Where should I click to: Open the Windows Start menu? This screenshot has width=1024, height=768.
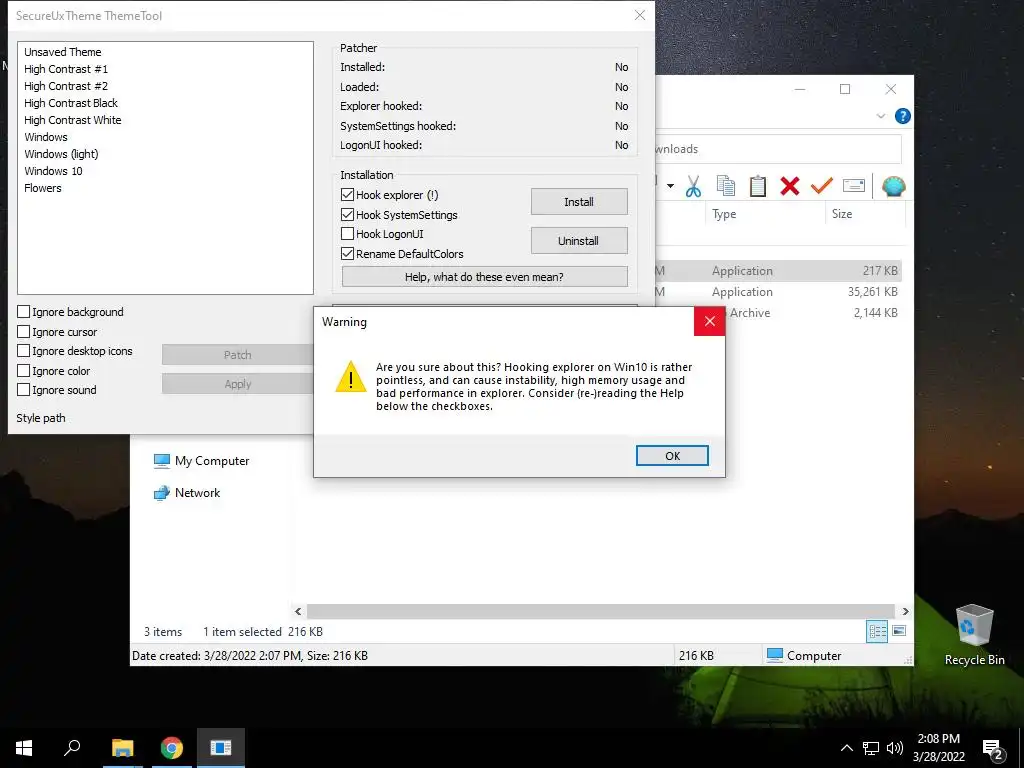(24, 748)
